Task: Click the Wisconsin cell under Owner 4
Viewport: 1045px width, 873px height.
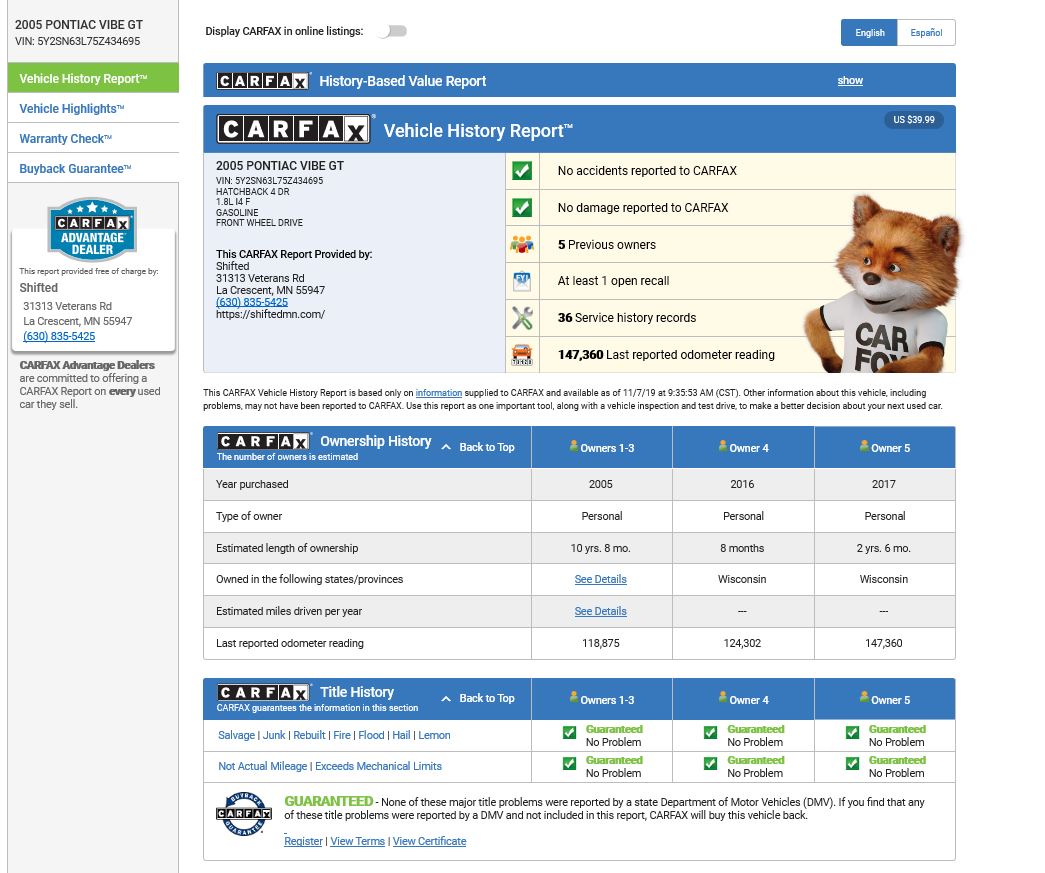Action: [x=742, y=579]
